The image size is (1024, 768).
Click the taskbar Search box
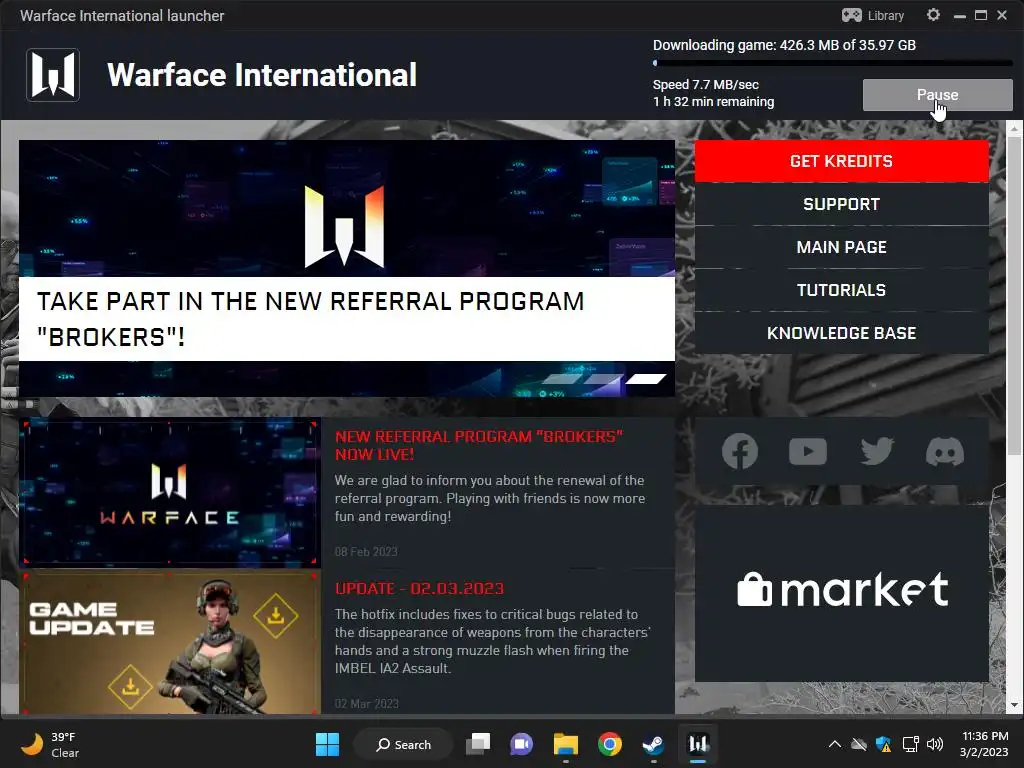(403, 744)
